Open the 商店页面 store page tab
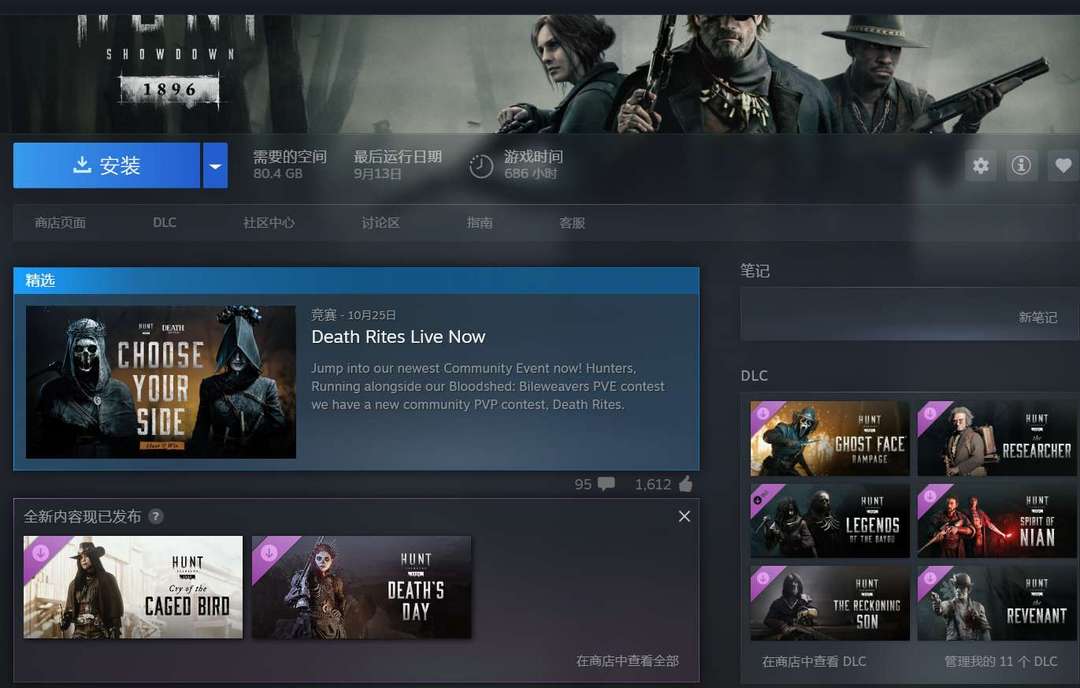The width and height of the screenshot is (1080, 688). [x=60, y=223]
